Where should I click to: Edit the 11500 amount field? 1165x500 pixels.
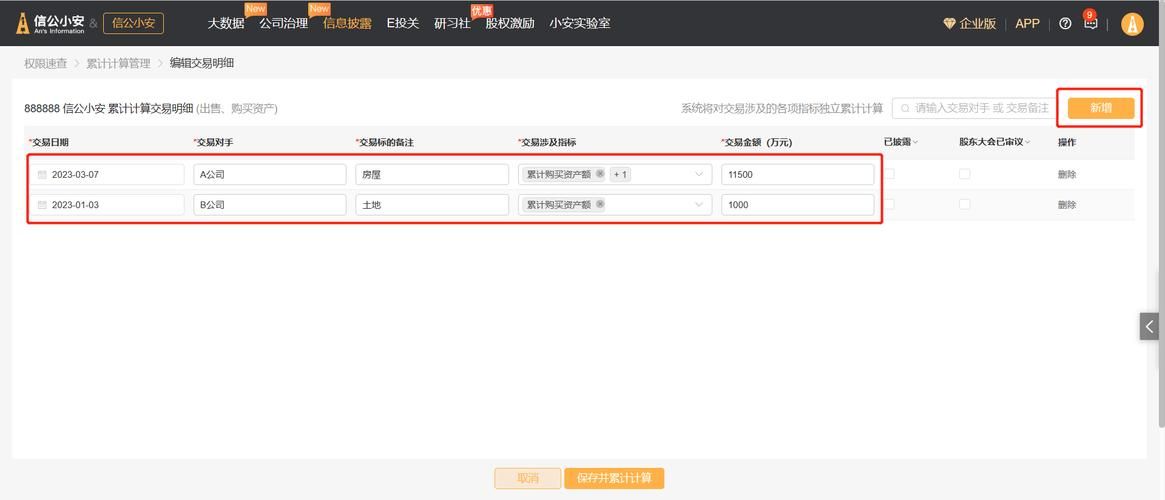[798, 175]
